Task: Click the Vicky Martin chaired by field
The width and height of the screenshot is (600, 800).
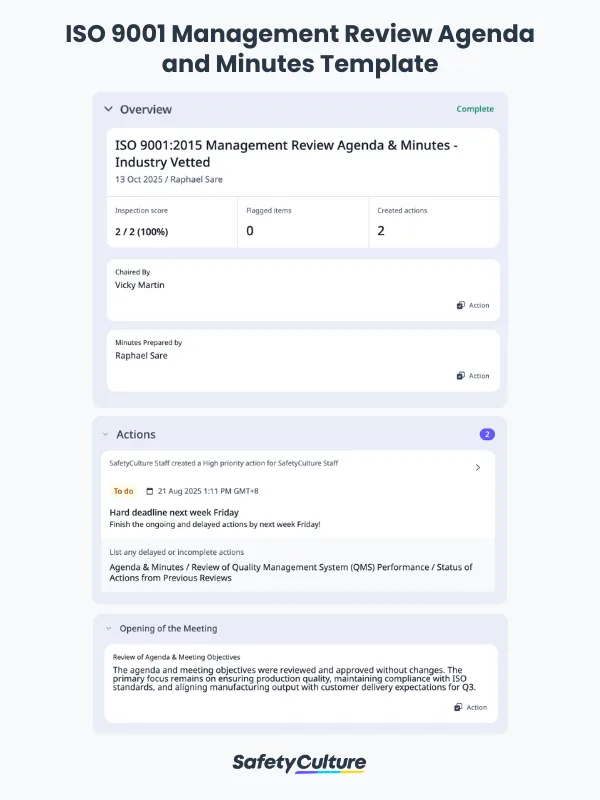Action: pos(140,285)
